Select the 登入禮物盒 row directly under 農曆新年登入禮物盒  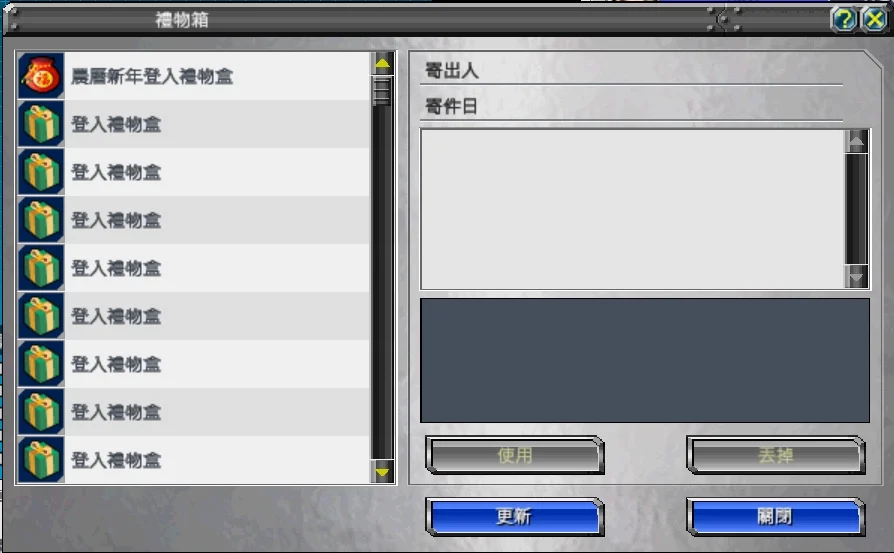click(x=193, y=124)
